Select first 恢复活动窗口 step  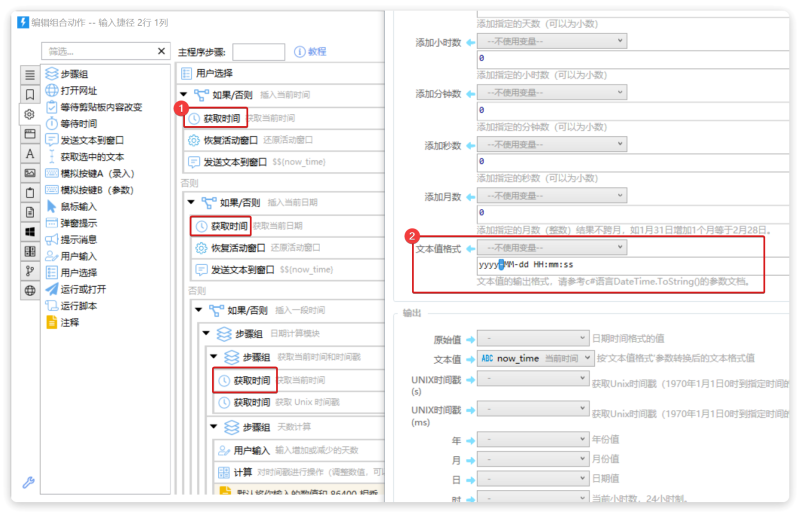point(284,140)
